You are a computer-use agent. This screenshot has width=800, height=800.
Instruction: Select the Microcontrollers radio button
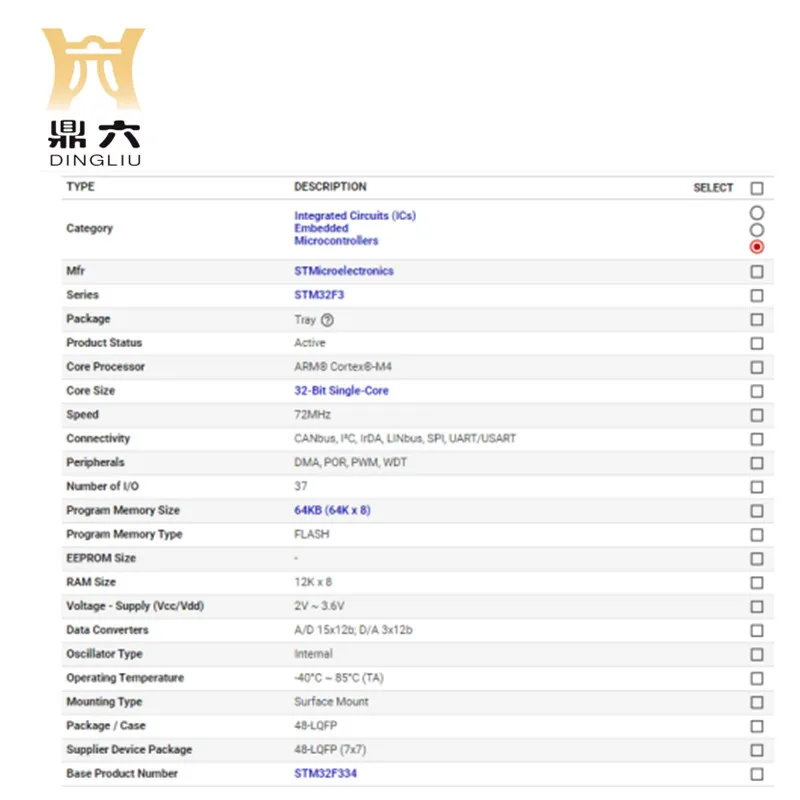(x=757, y=247)
